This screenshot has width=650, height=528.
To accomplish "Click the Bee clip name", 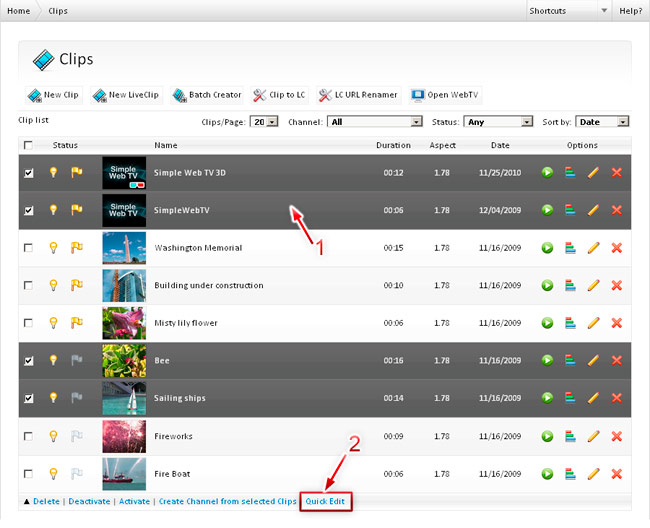I will click(162, 361).
